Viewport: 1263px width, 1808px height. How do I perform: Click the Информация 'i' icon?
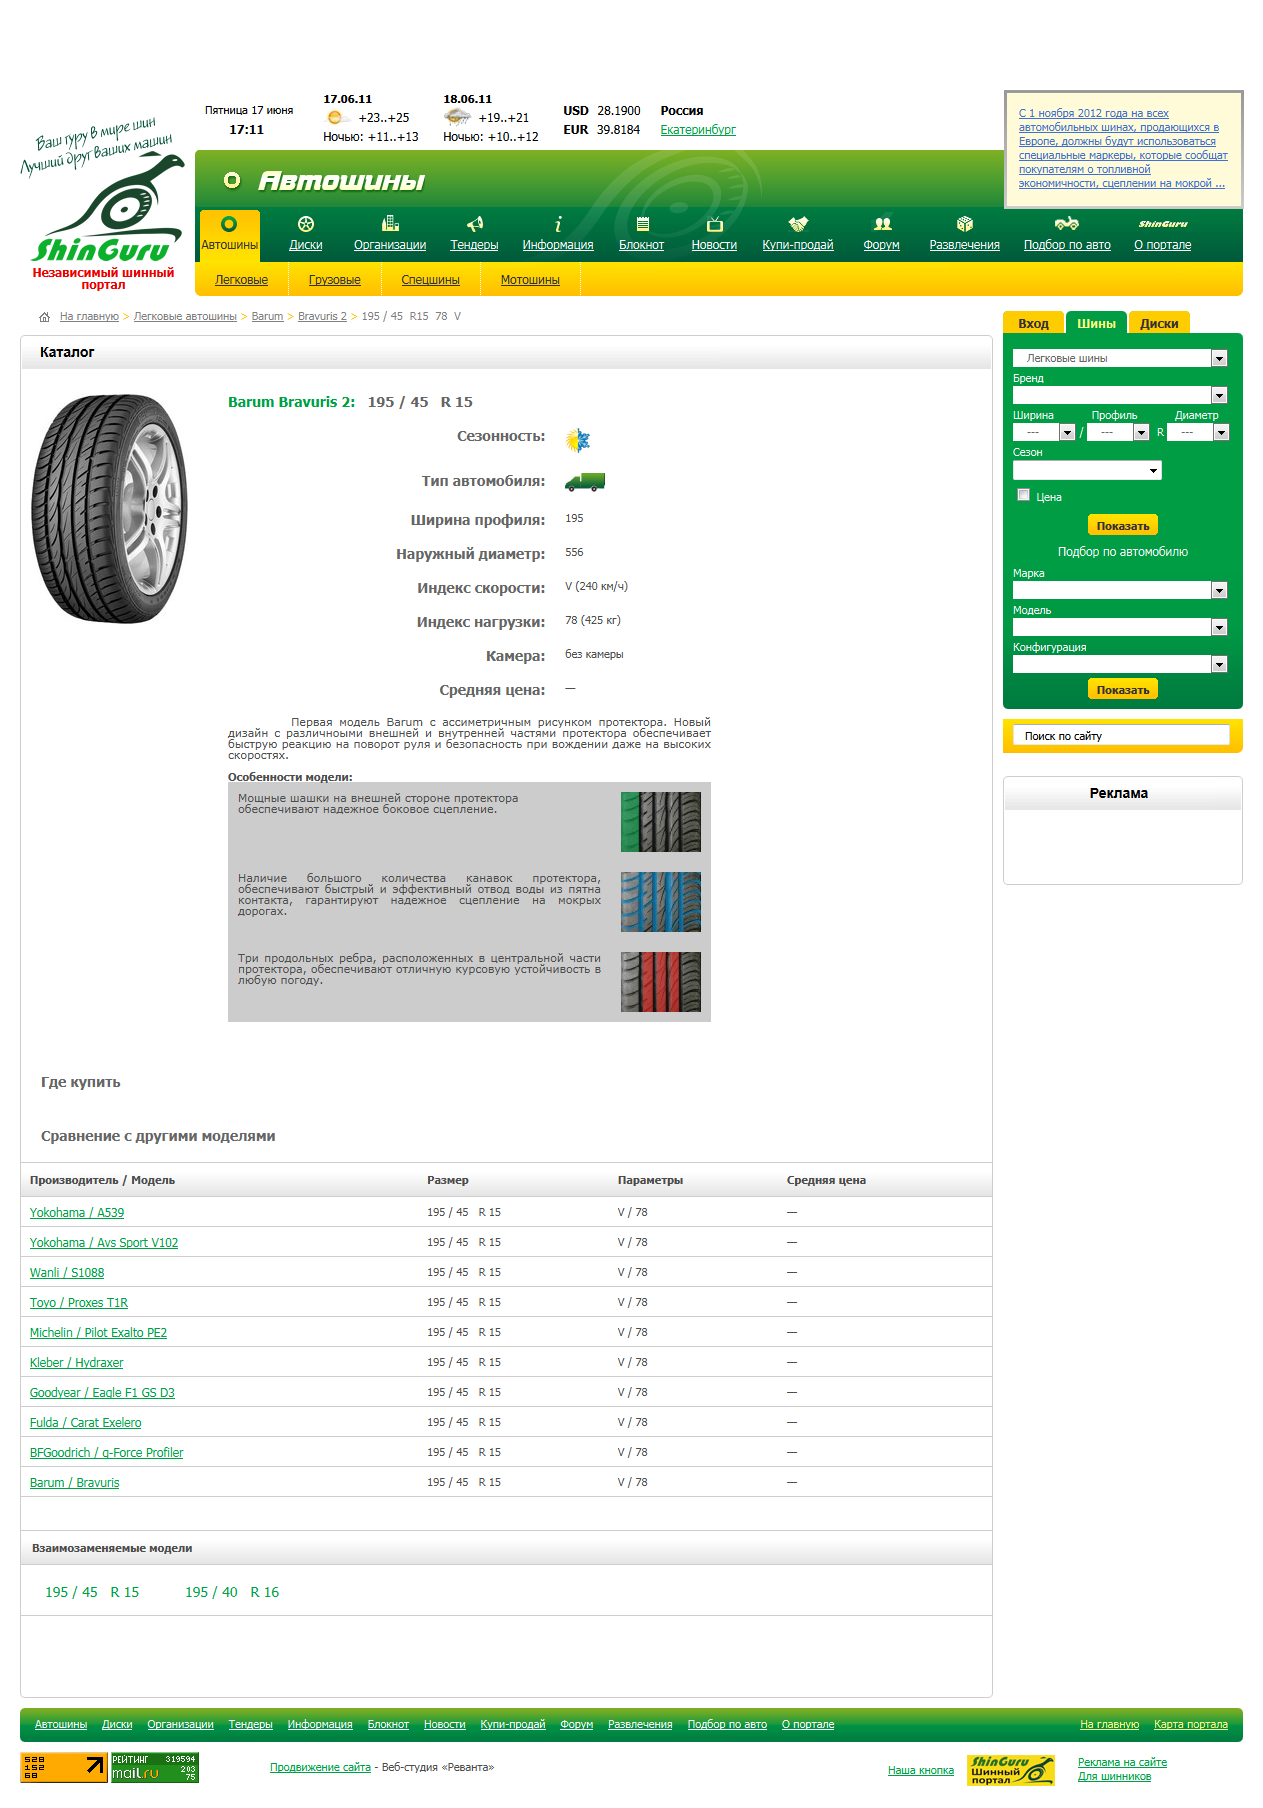[558, 224]
